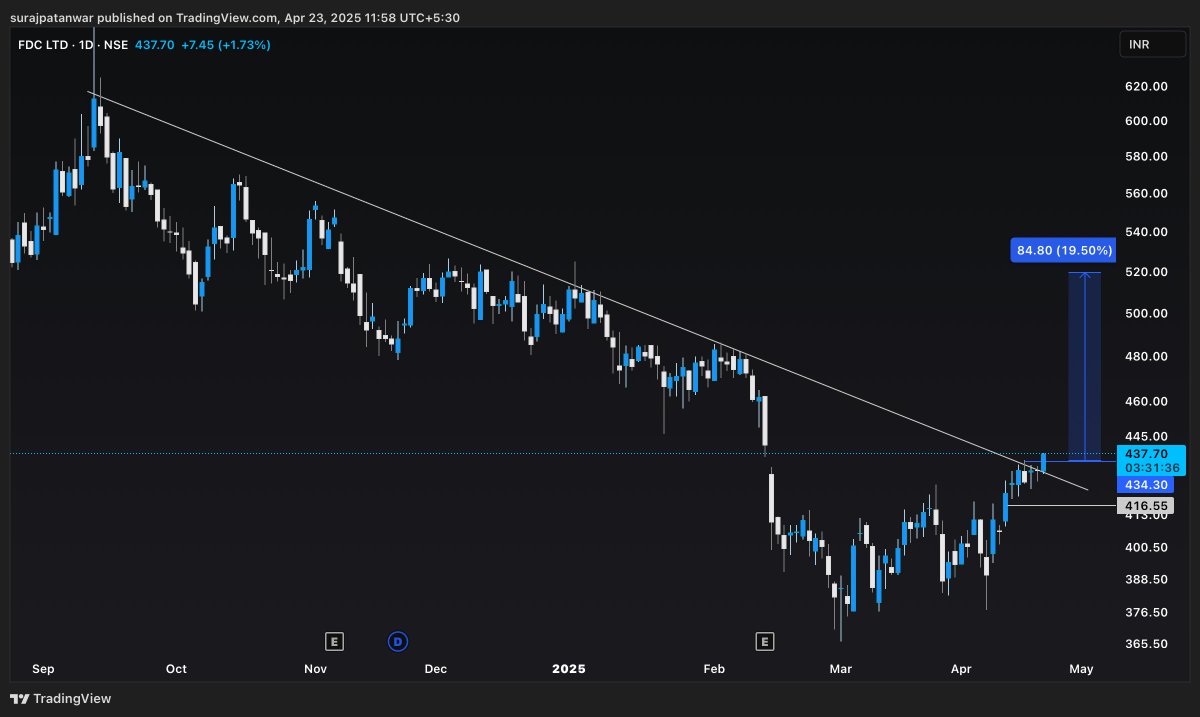Click the 365.50 price axis label
Viewport: 1200px width, 717px height.
[1146, 644]
